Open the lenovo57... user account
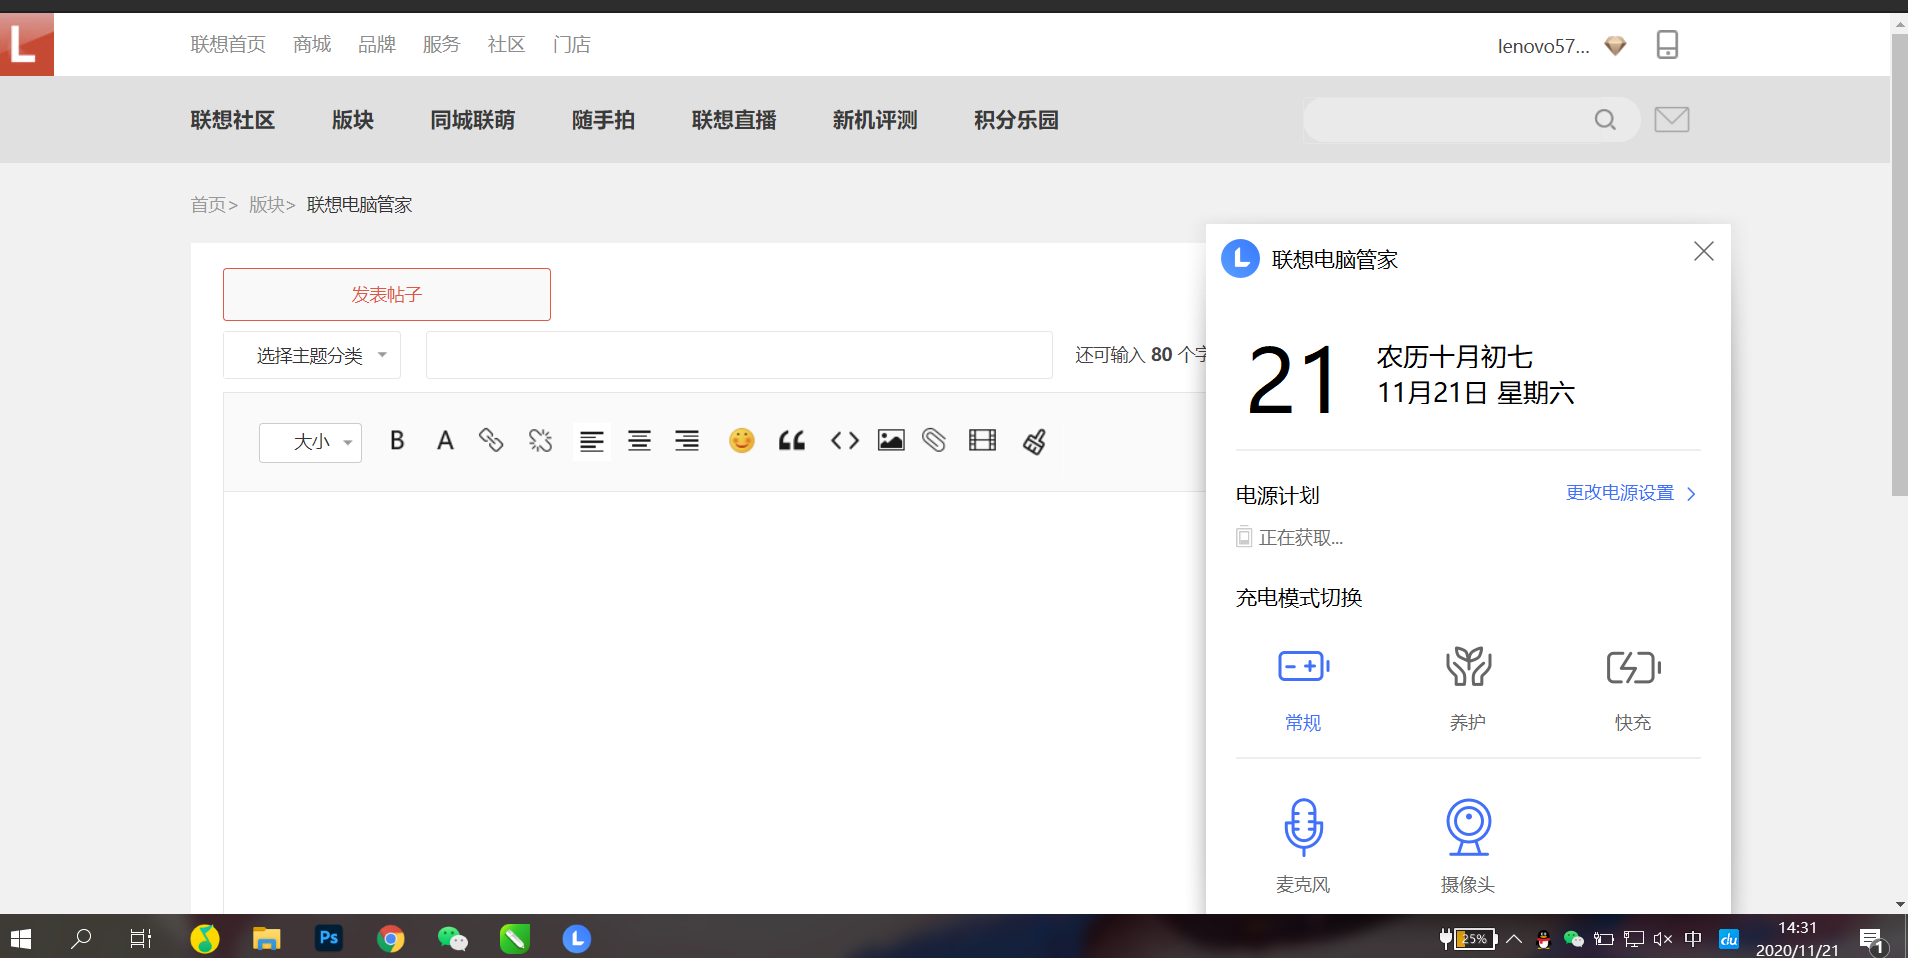This screenshot has height=958, width=1908. pyautogui.click(x=1543, y=46)
